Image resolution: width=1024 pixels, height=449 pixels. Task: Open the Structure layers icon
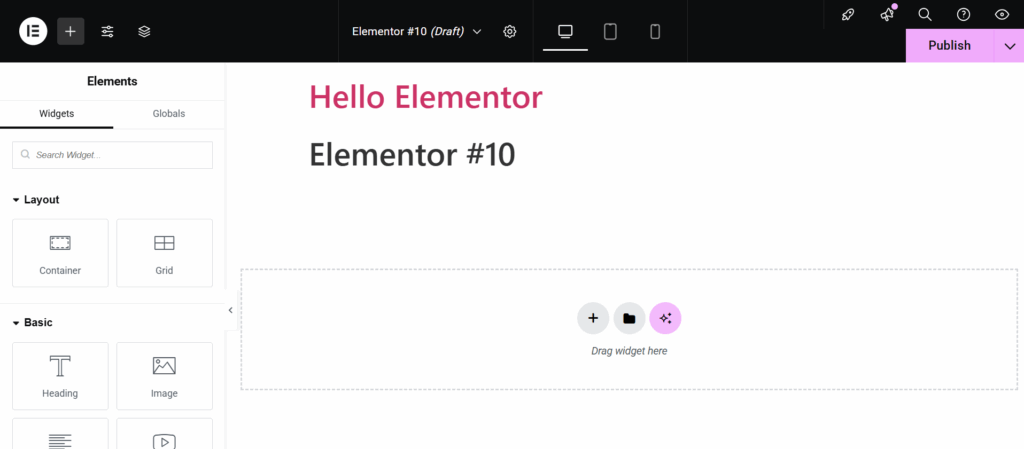(144, 31)
